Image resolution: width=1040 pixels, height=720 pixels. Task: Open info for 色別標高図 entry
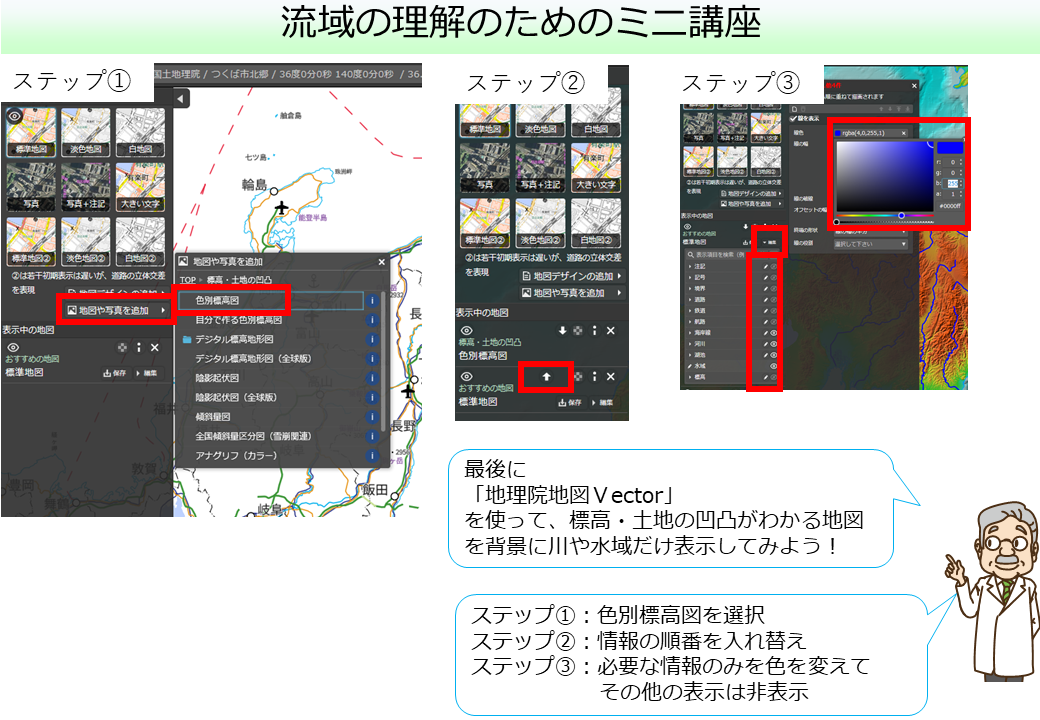click(373, 300)
